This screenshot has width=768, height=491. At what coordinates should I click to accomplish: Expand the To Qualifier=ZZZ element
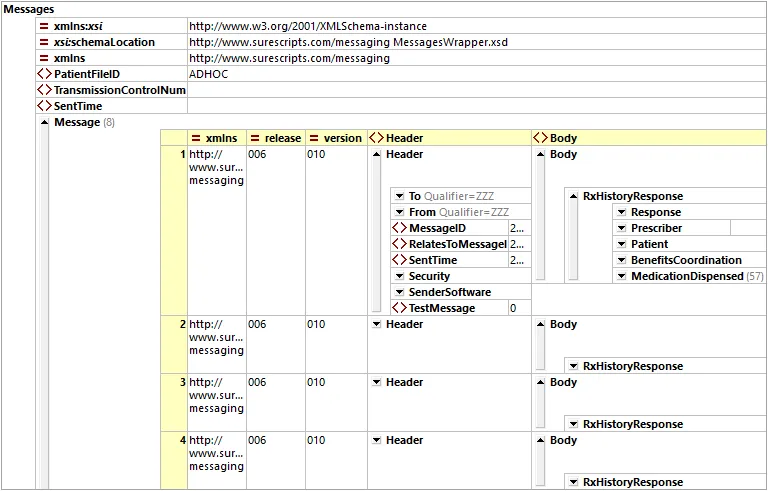[399, 196]
